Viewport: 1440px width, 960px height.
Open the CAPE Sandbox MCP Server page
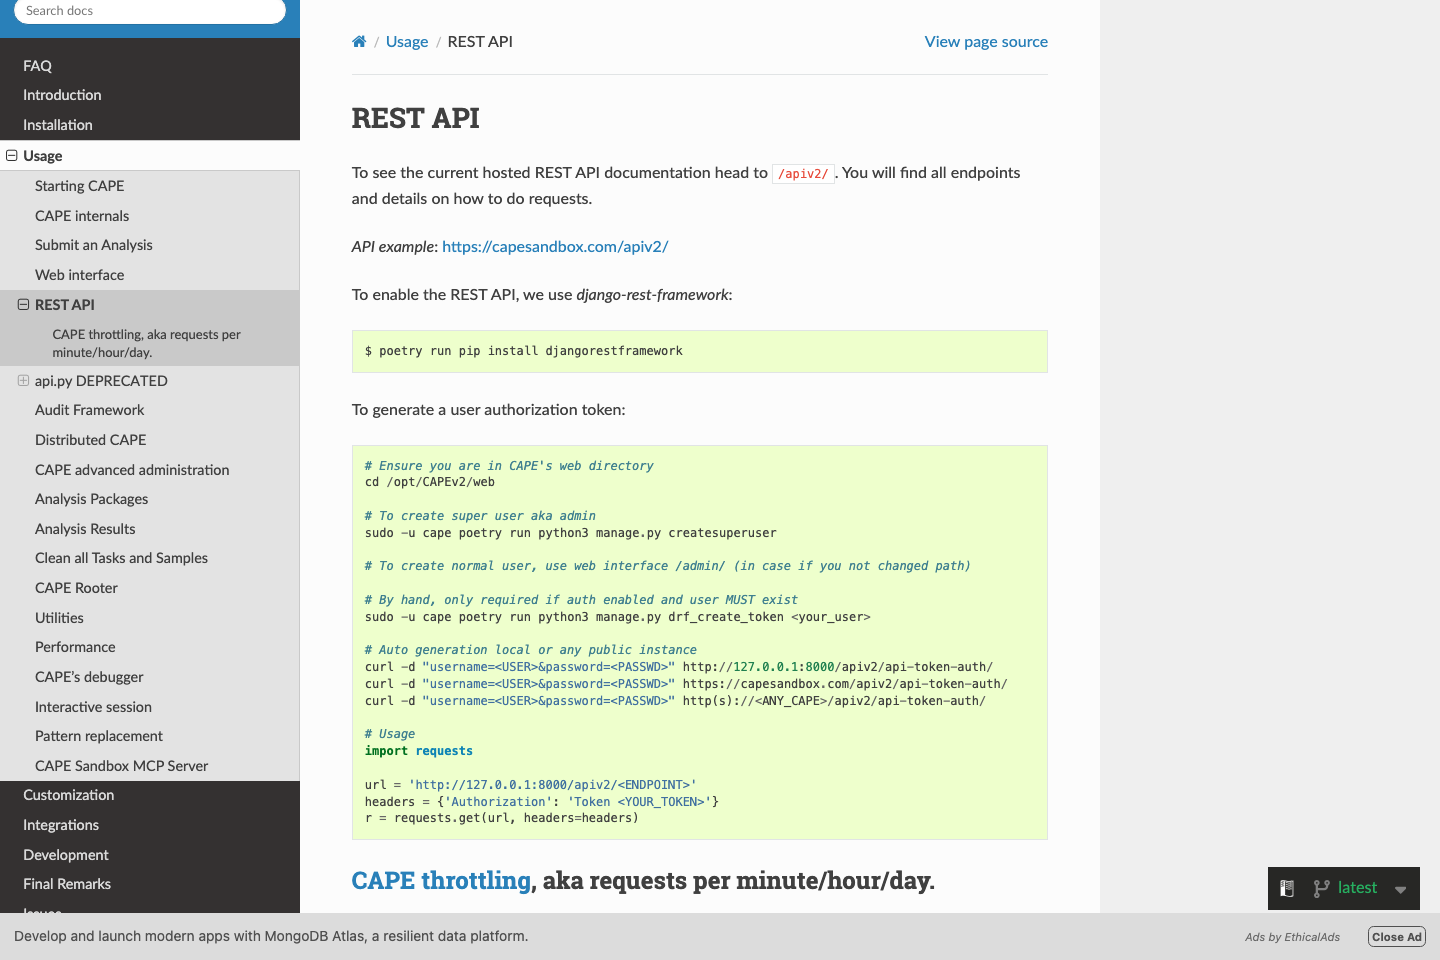121,765
